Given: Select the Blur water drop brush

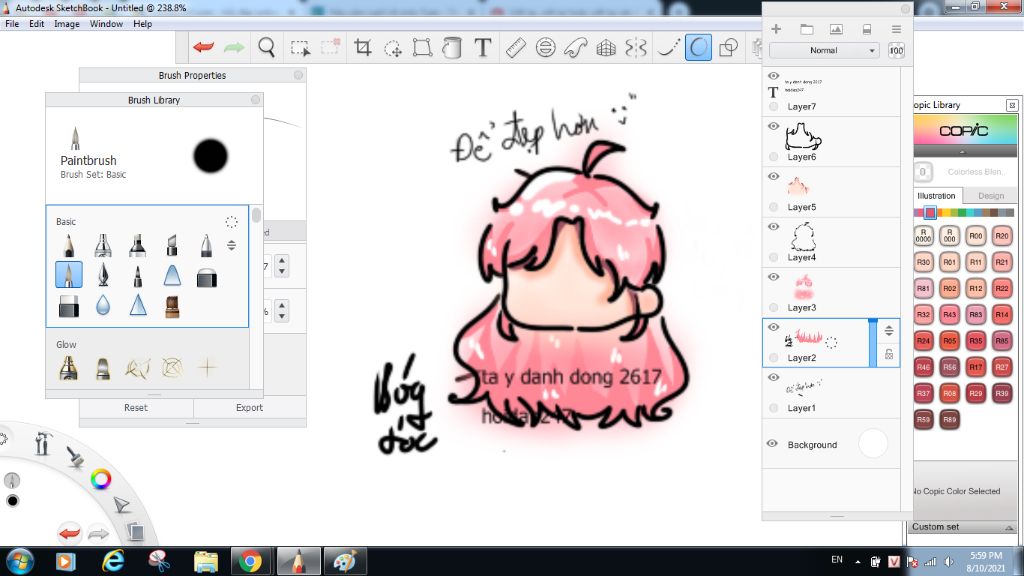Looking at the screenshot, I should [x=103, y=305].
